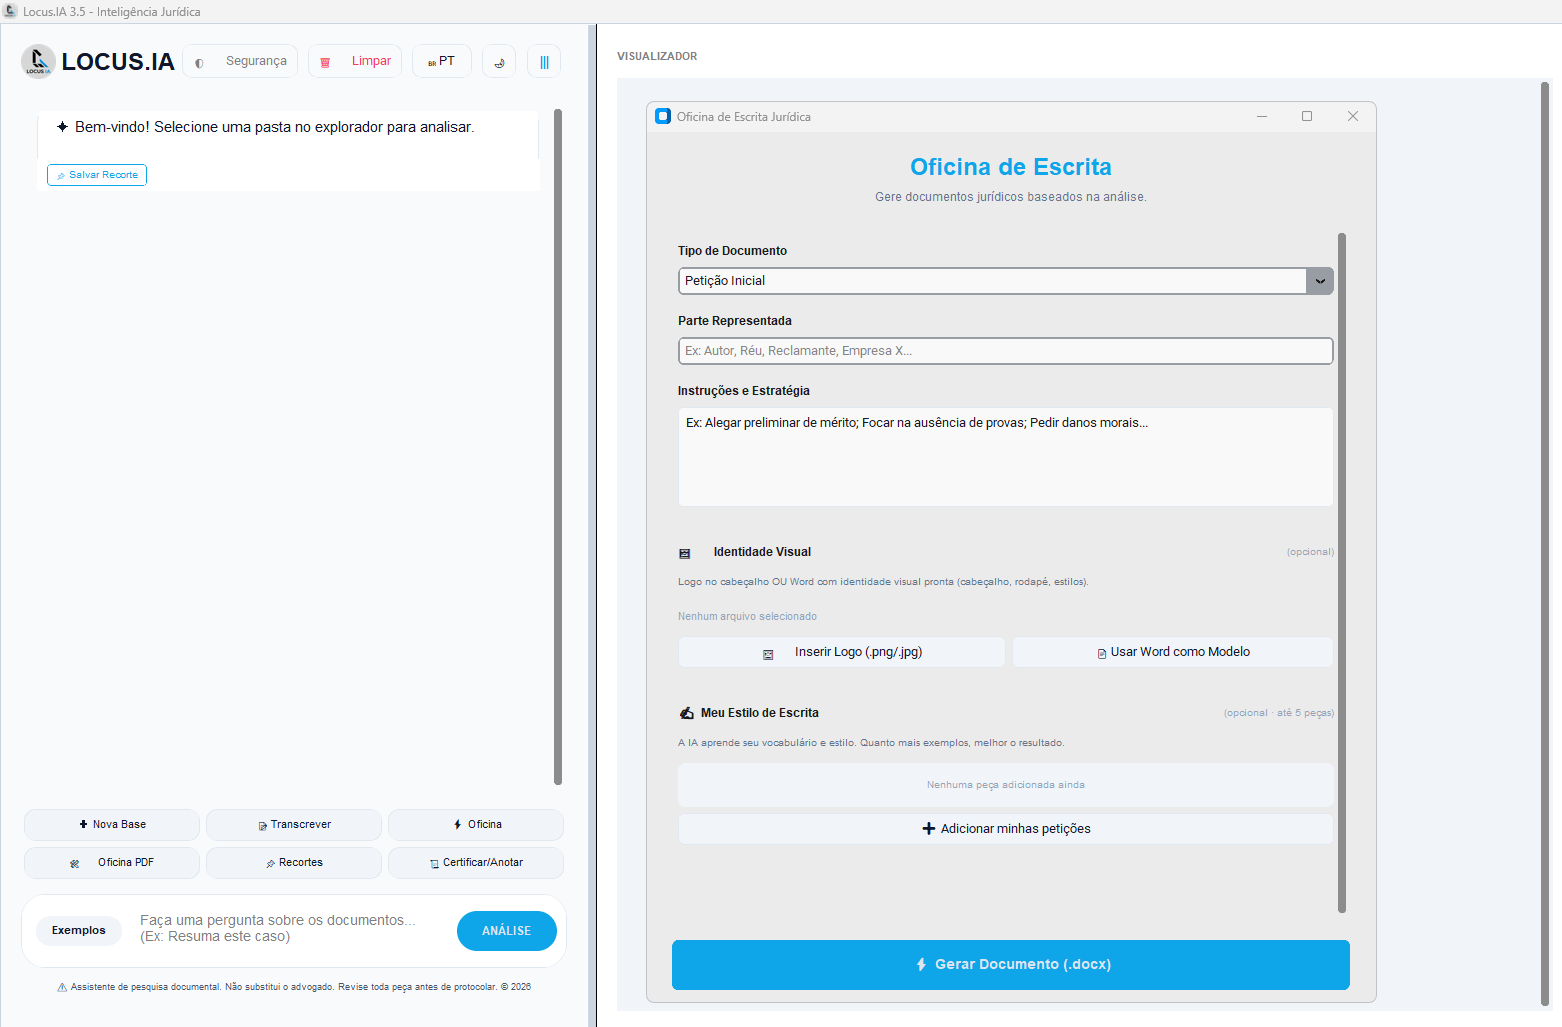Click Gerar Documento (.docx) button
This screenshot has width=1562, height=1027.
[1011, 965]
